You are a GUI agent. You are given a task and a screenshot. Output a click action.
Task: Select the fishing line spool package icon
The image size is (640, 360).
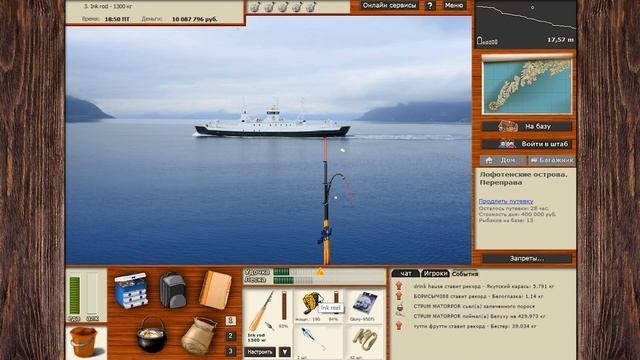pos(364,303)
